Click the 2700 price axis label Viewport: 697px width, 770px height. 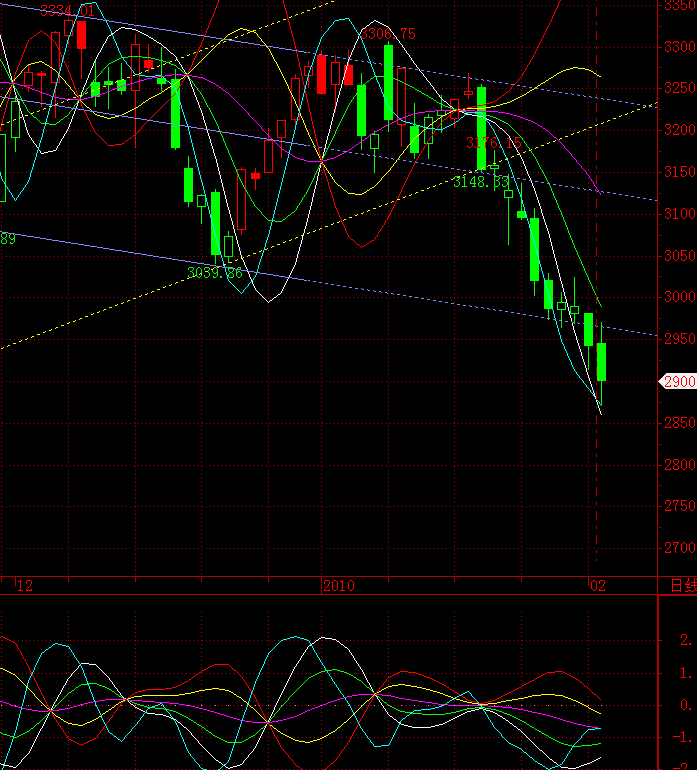click(x=680, y=547)
